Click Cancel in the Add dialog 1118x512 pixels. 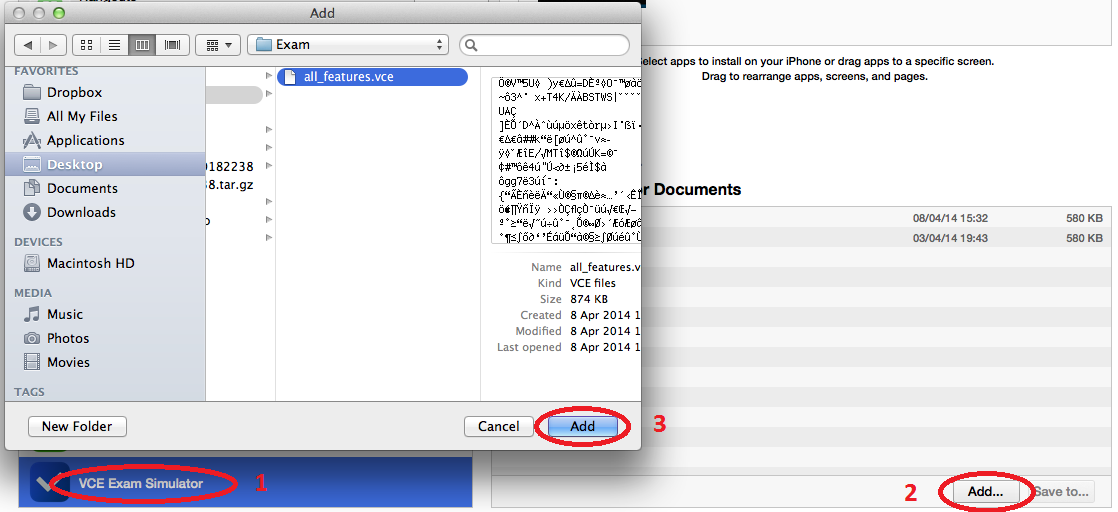(x=498, y=426)
